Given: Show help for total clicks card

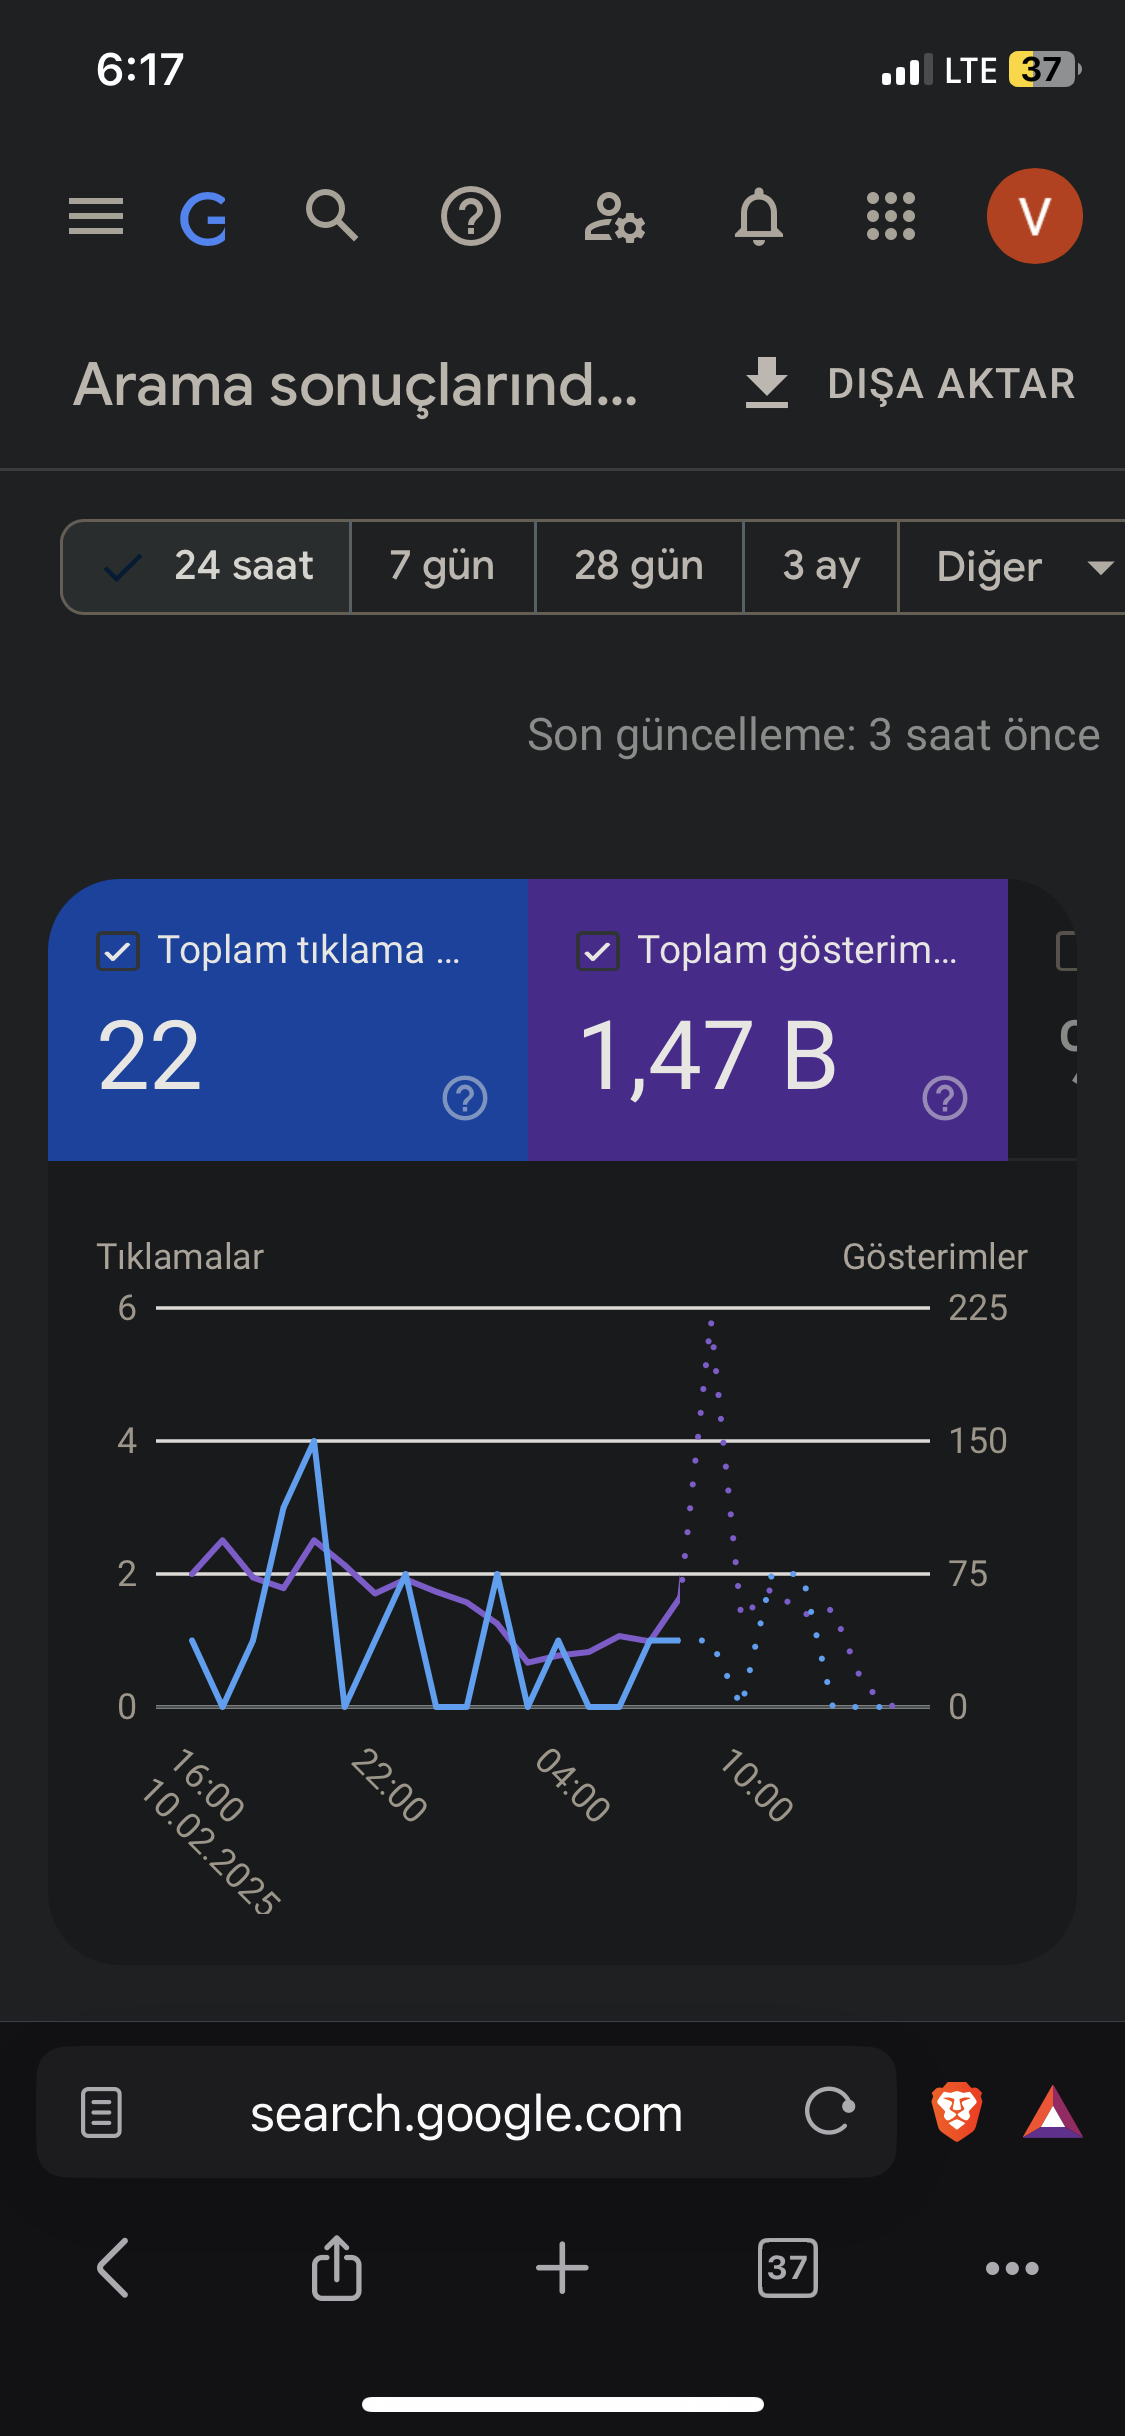Looking at the screenshot, I should pyautogui.click(x=465, y=1098).
